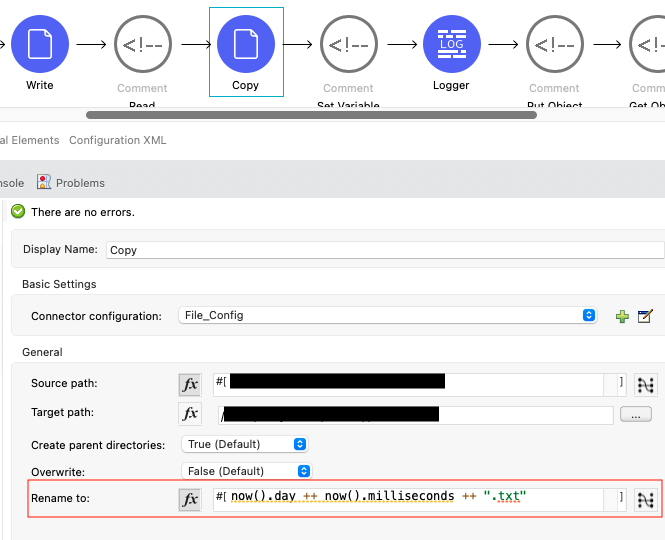Select the commented Put Object node
This screenshot has width=665, height=540.
[554, 44]
